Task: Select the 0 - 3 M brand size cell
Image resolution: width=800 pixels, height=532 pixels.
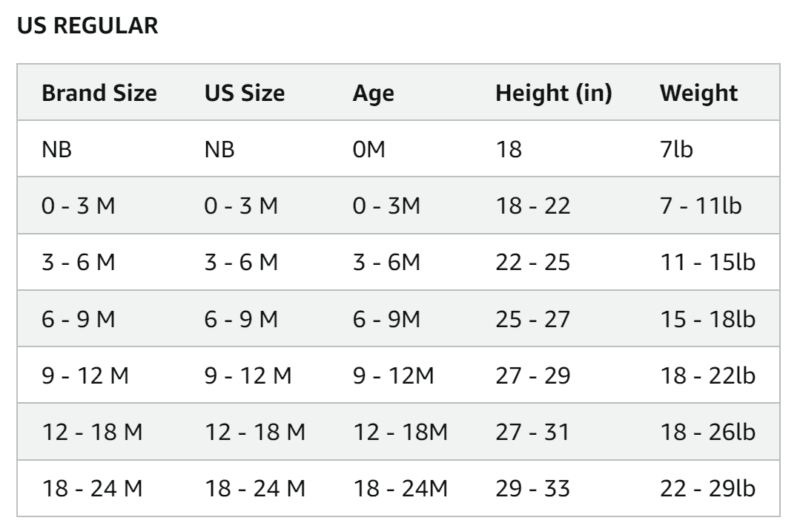Action: tap(78, 206)
